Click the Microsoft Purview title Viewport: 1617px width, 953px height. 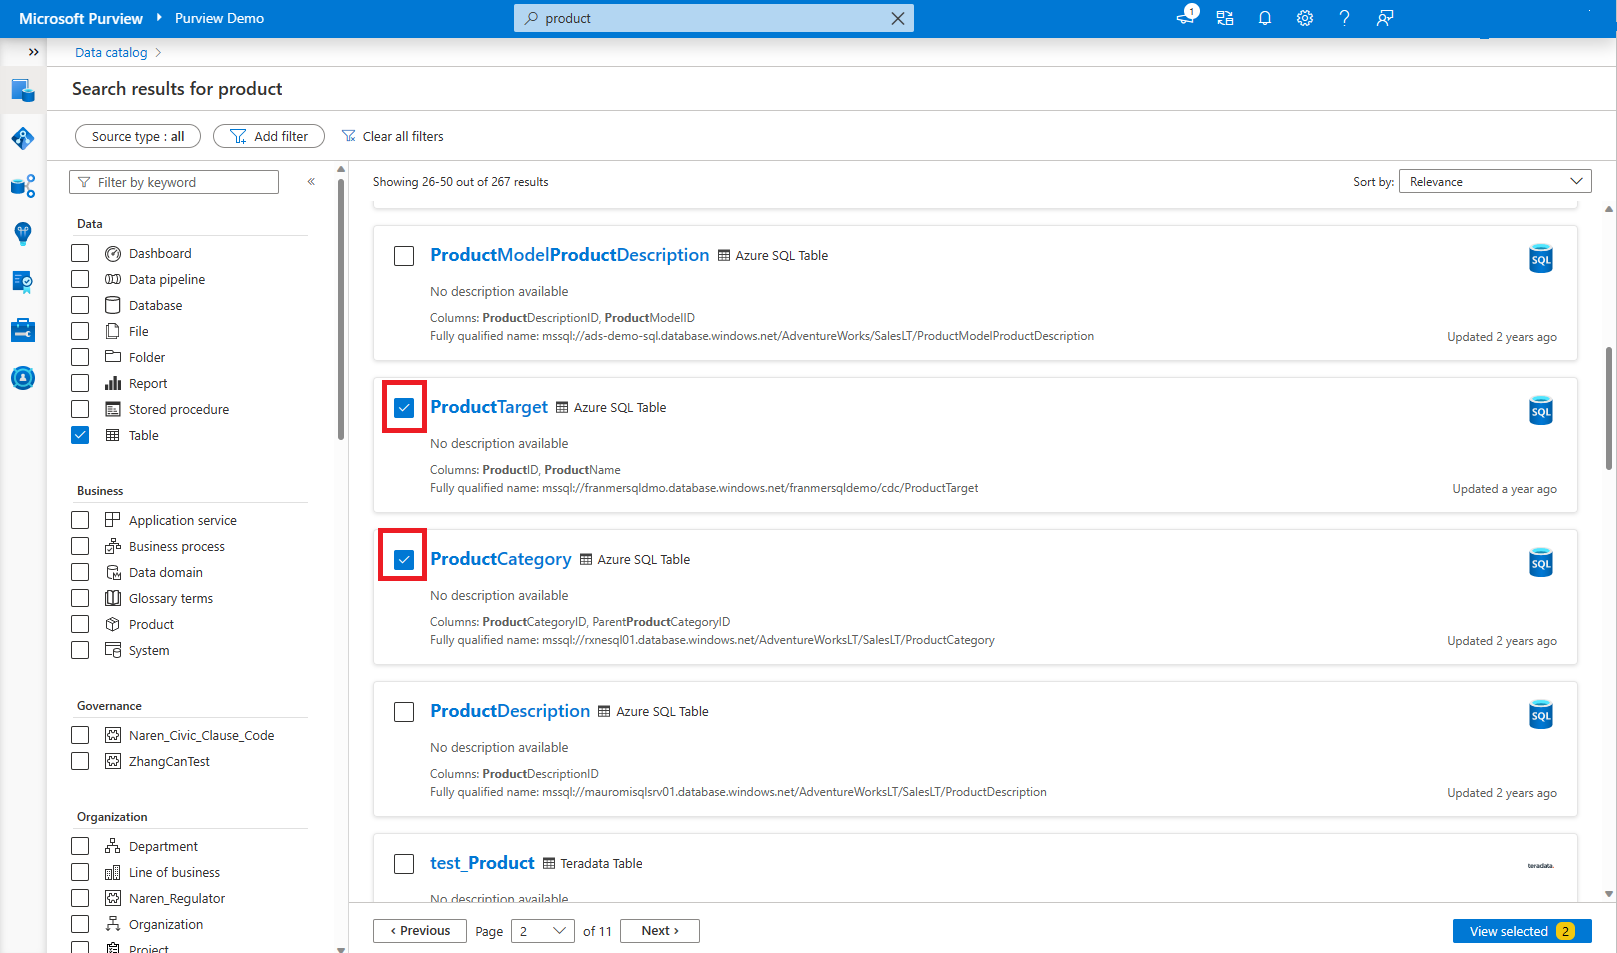[81, 18]
